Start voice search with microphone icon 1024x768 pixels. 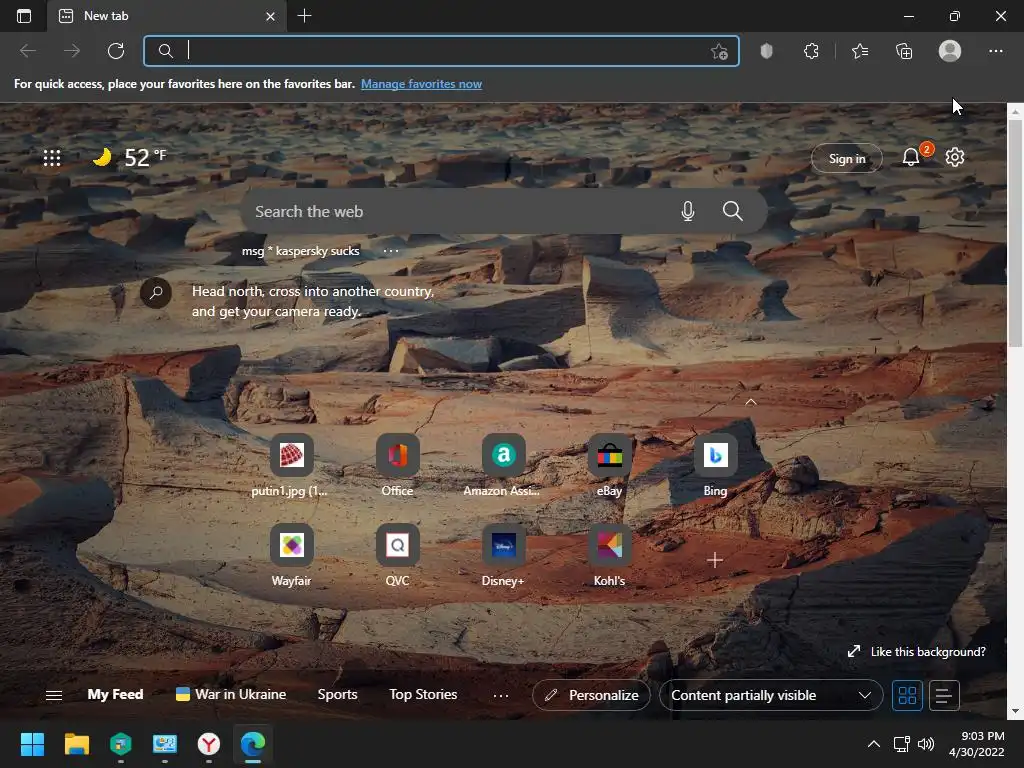coord(688,211)
